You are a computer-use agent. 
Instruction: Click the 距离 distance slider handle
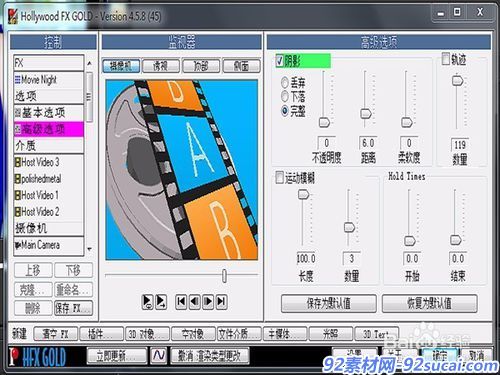coord(366,113)
